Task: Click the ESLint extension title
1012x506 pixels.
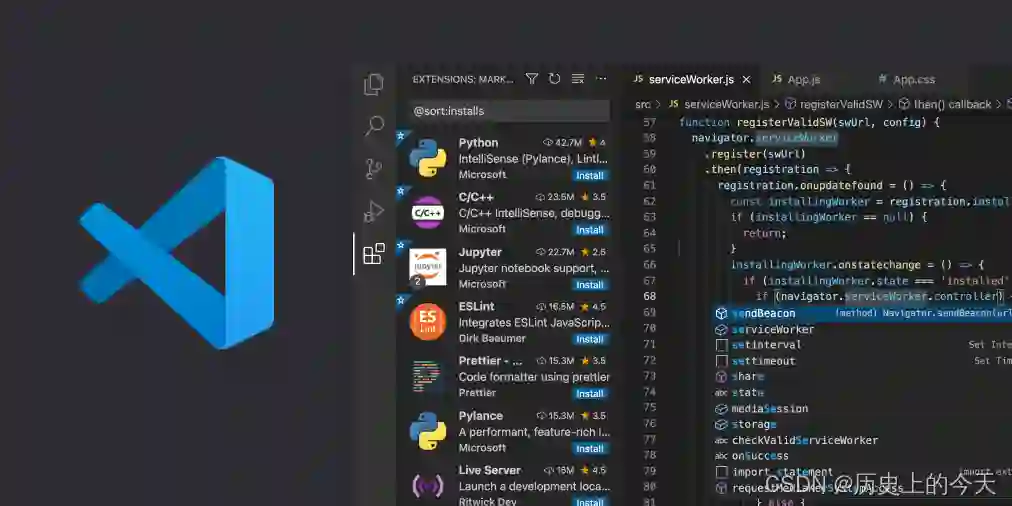Action: (476, 307)
